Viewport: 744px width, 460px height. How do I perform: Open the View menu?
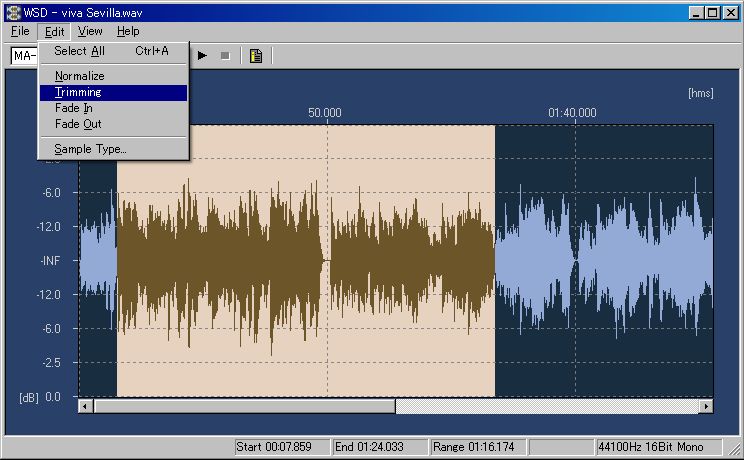(90, 31)
